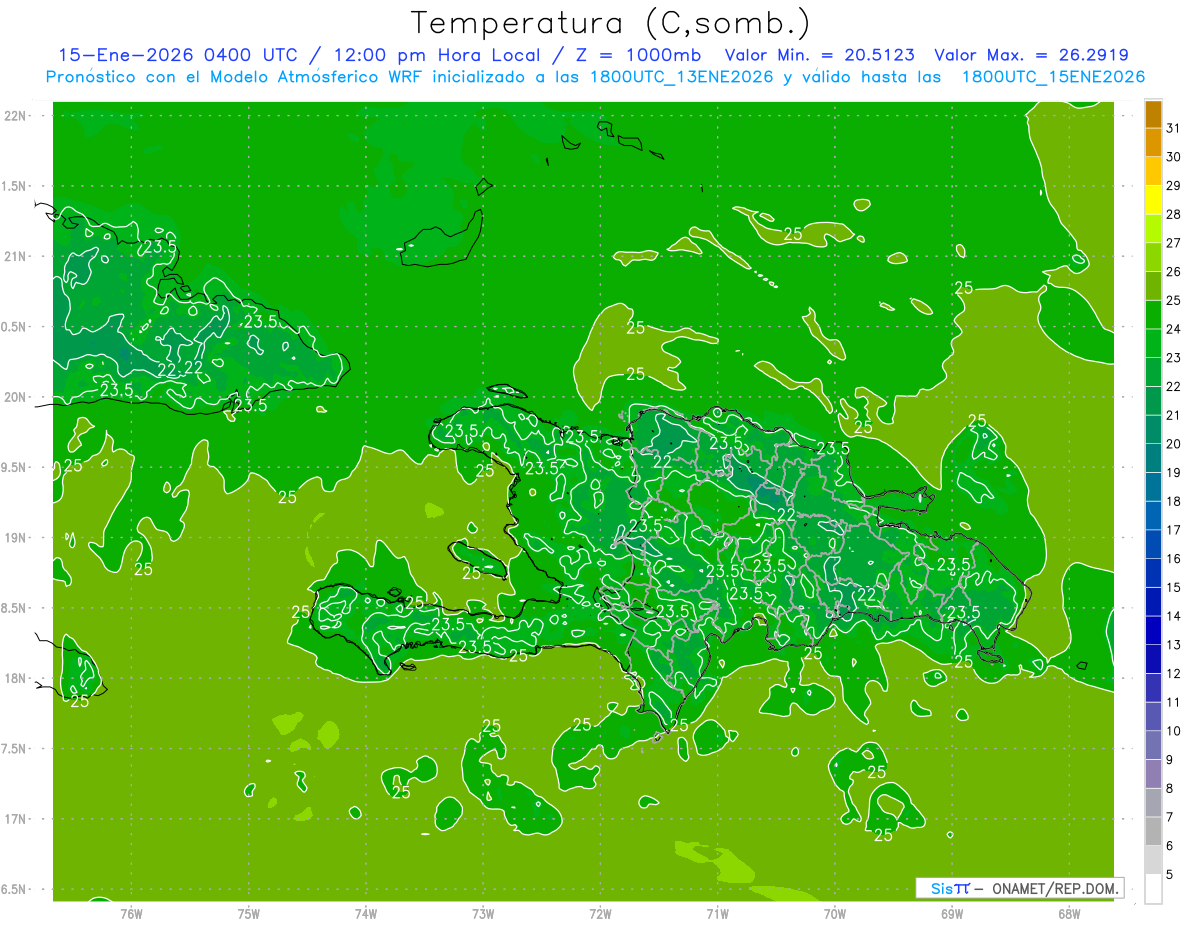Click the legend value "18"
Screen dimensions: 1200x927
pos(1173,501)
